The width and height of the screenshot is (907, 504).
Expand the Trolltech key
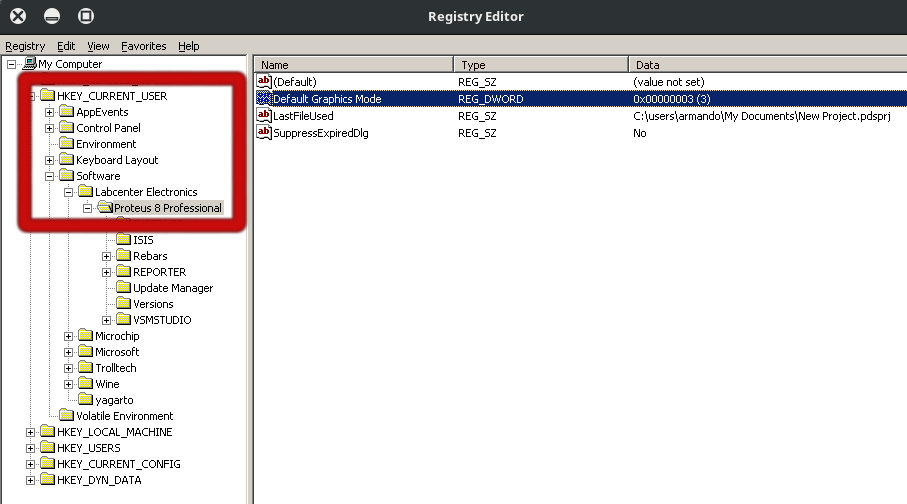coord(68,368)
